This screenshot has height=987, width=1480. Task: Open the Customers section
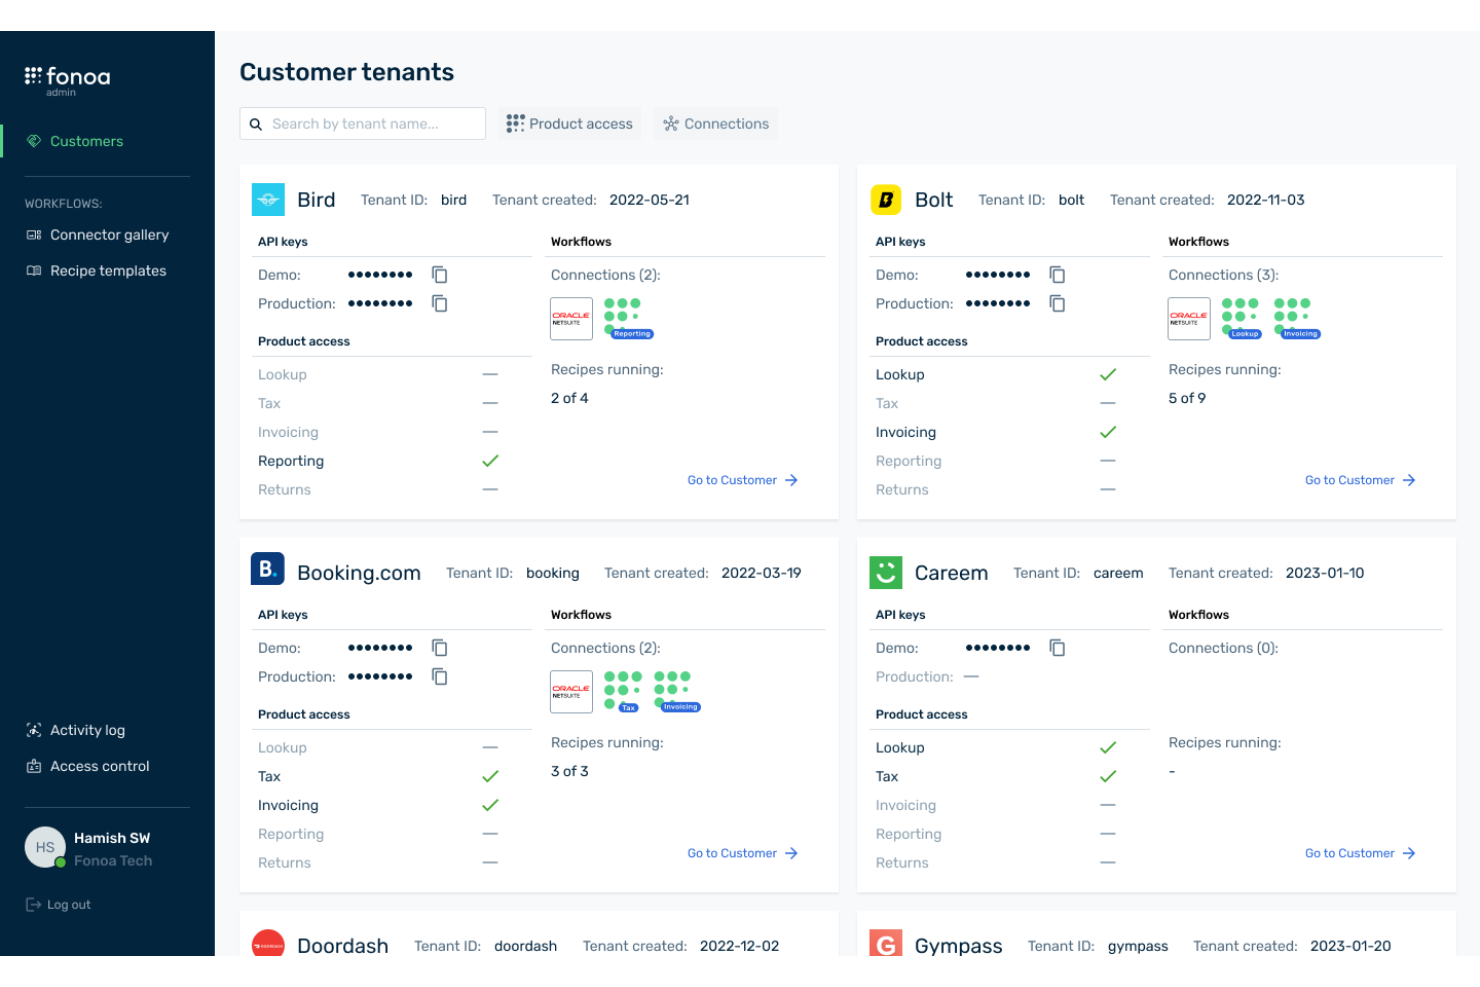coord(87,141)
